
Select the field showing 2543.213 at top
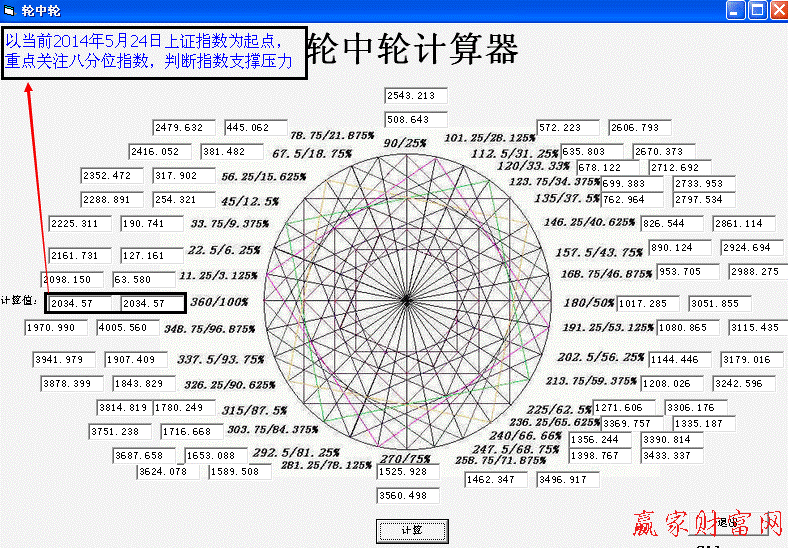416,96
